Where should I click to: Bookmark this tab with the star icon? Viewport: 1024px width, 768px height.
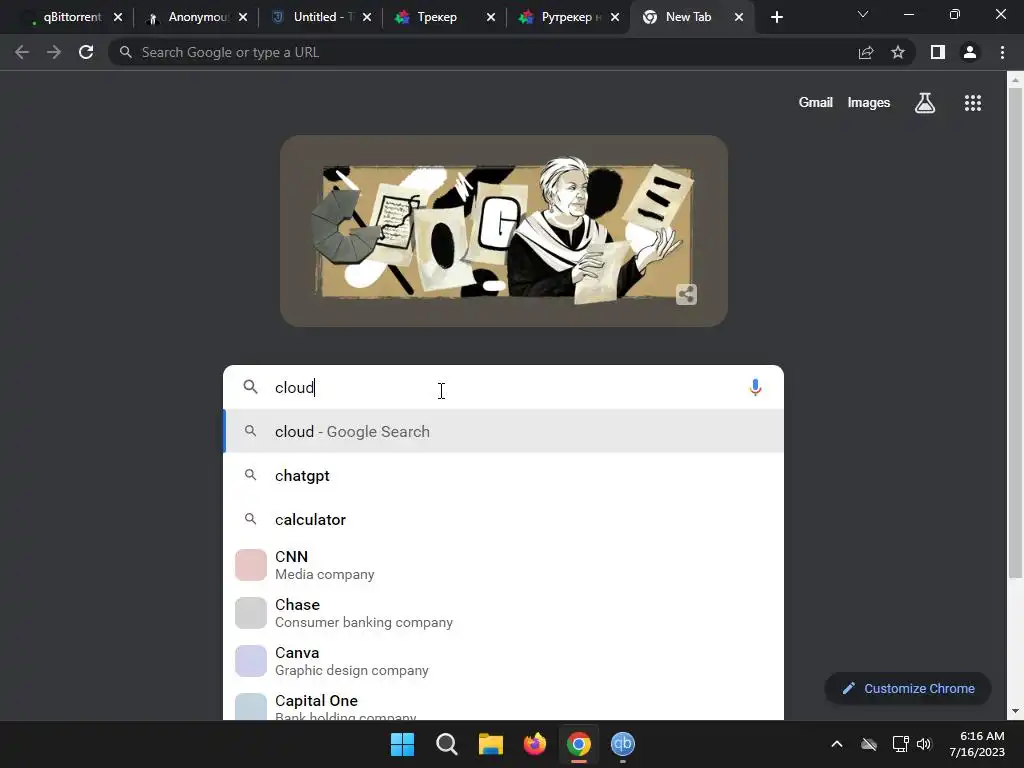coord(898,52)
